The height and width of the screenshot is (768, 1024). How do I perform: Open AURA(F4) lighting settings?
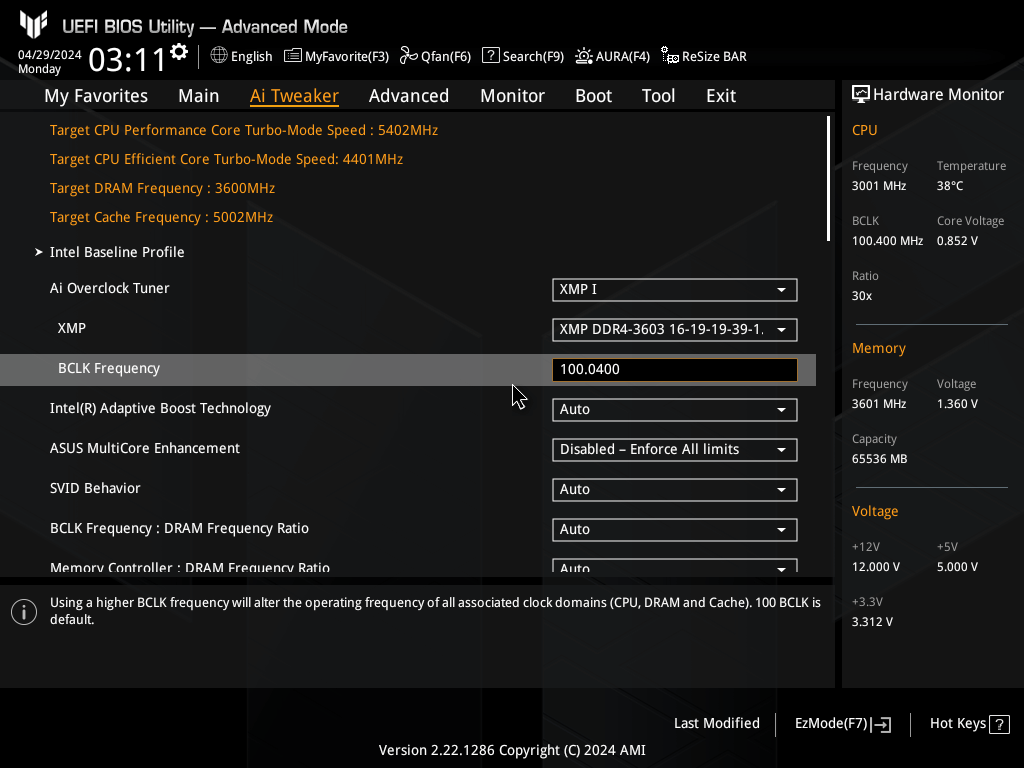pos(612,56)
